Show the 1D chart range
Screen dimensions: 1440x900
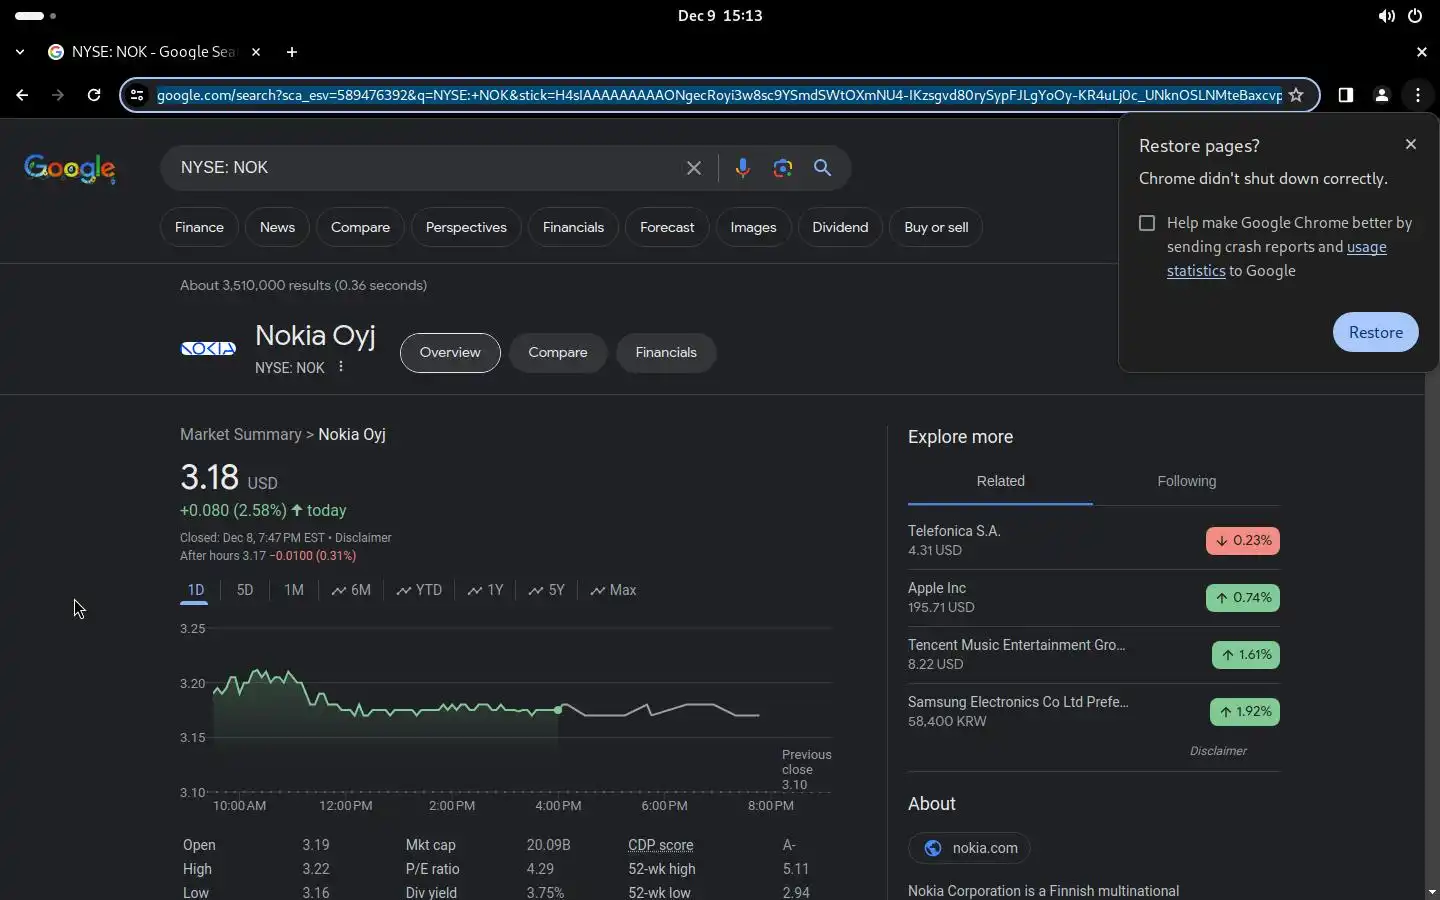click(x=195, y=590)
